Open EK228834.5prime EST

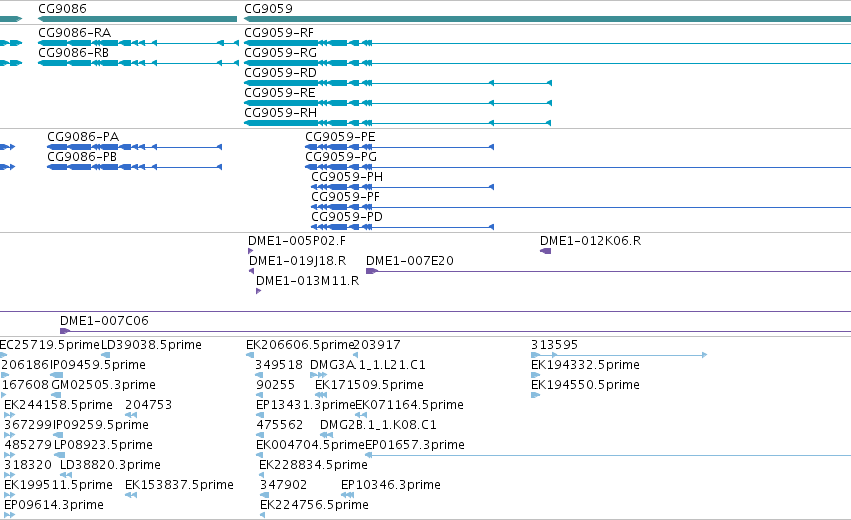313,465
